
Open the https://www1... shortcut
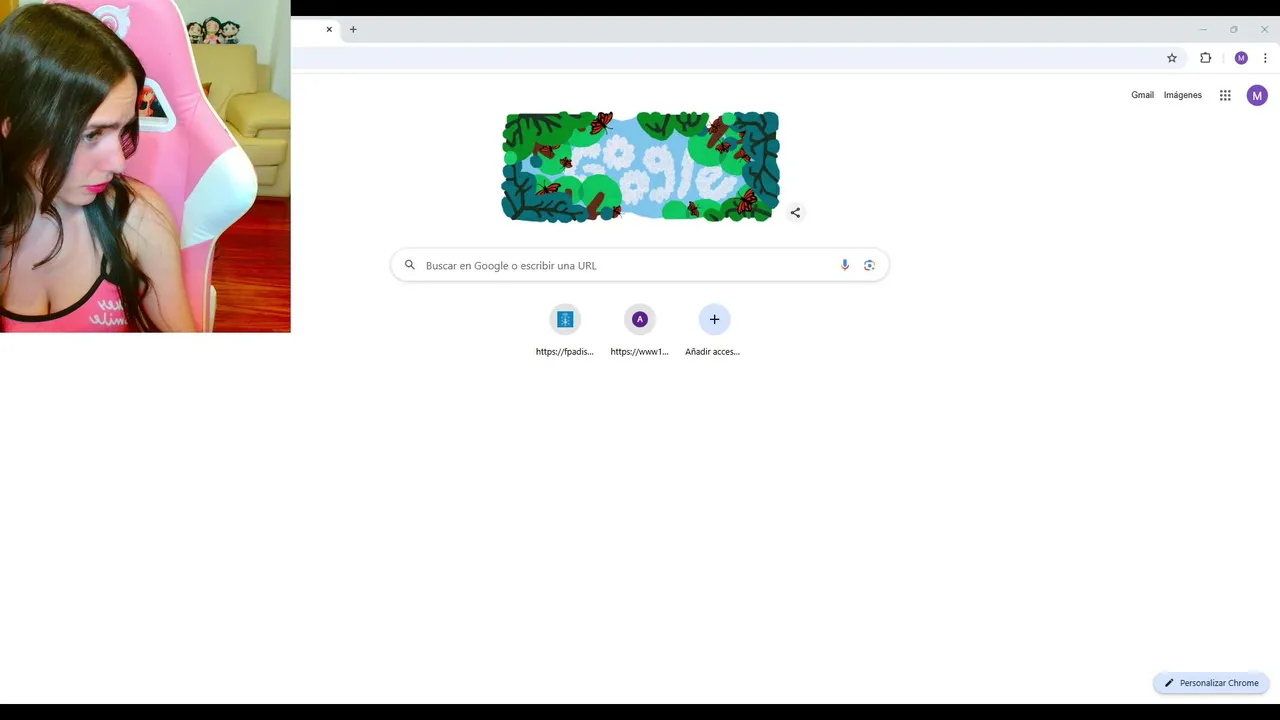point(640,330)
